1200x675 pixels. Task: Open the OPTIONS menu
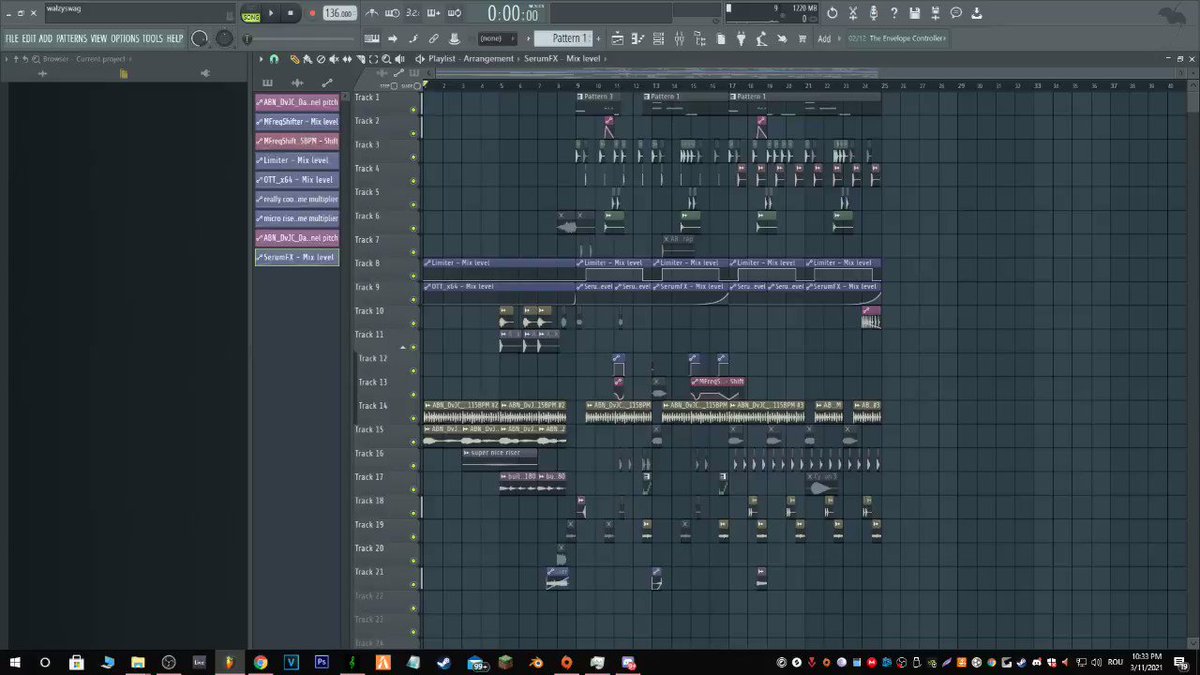coord(125,38)
